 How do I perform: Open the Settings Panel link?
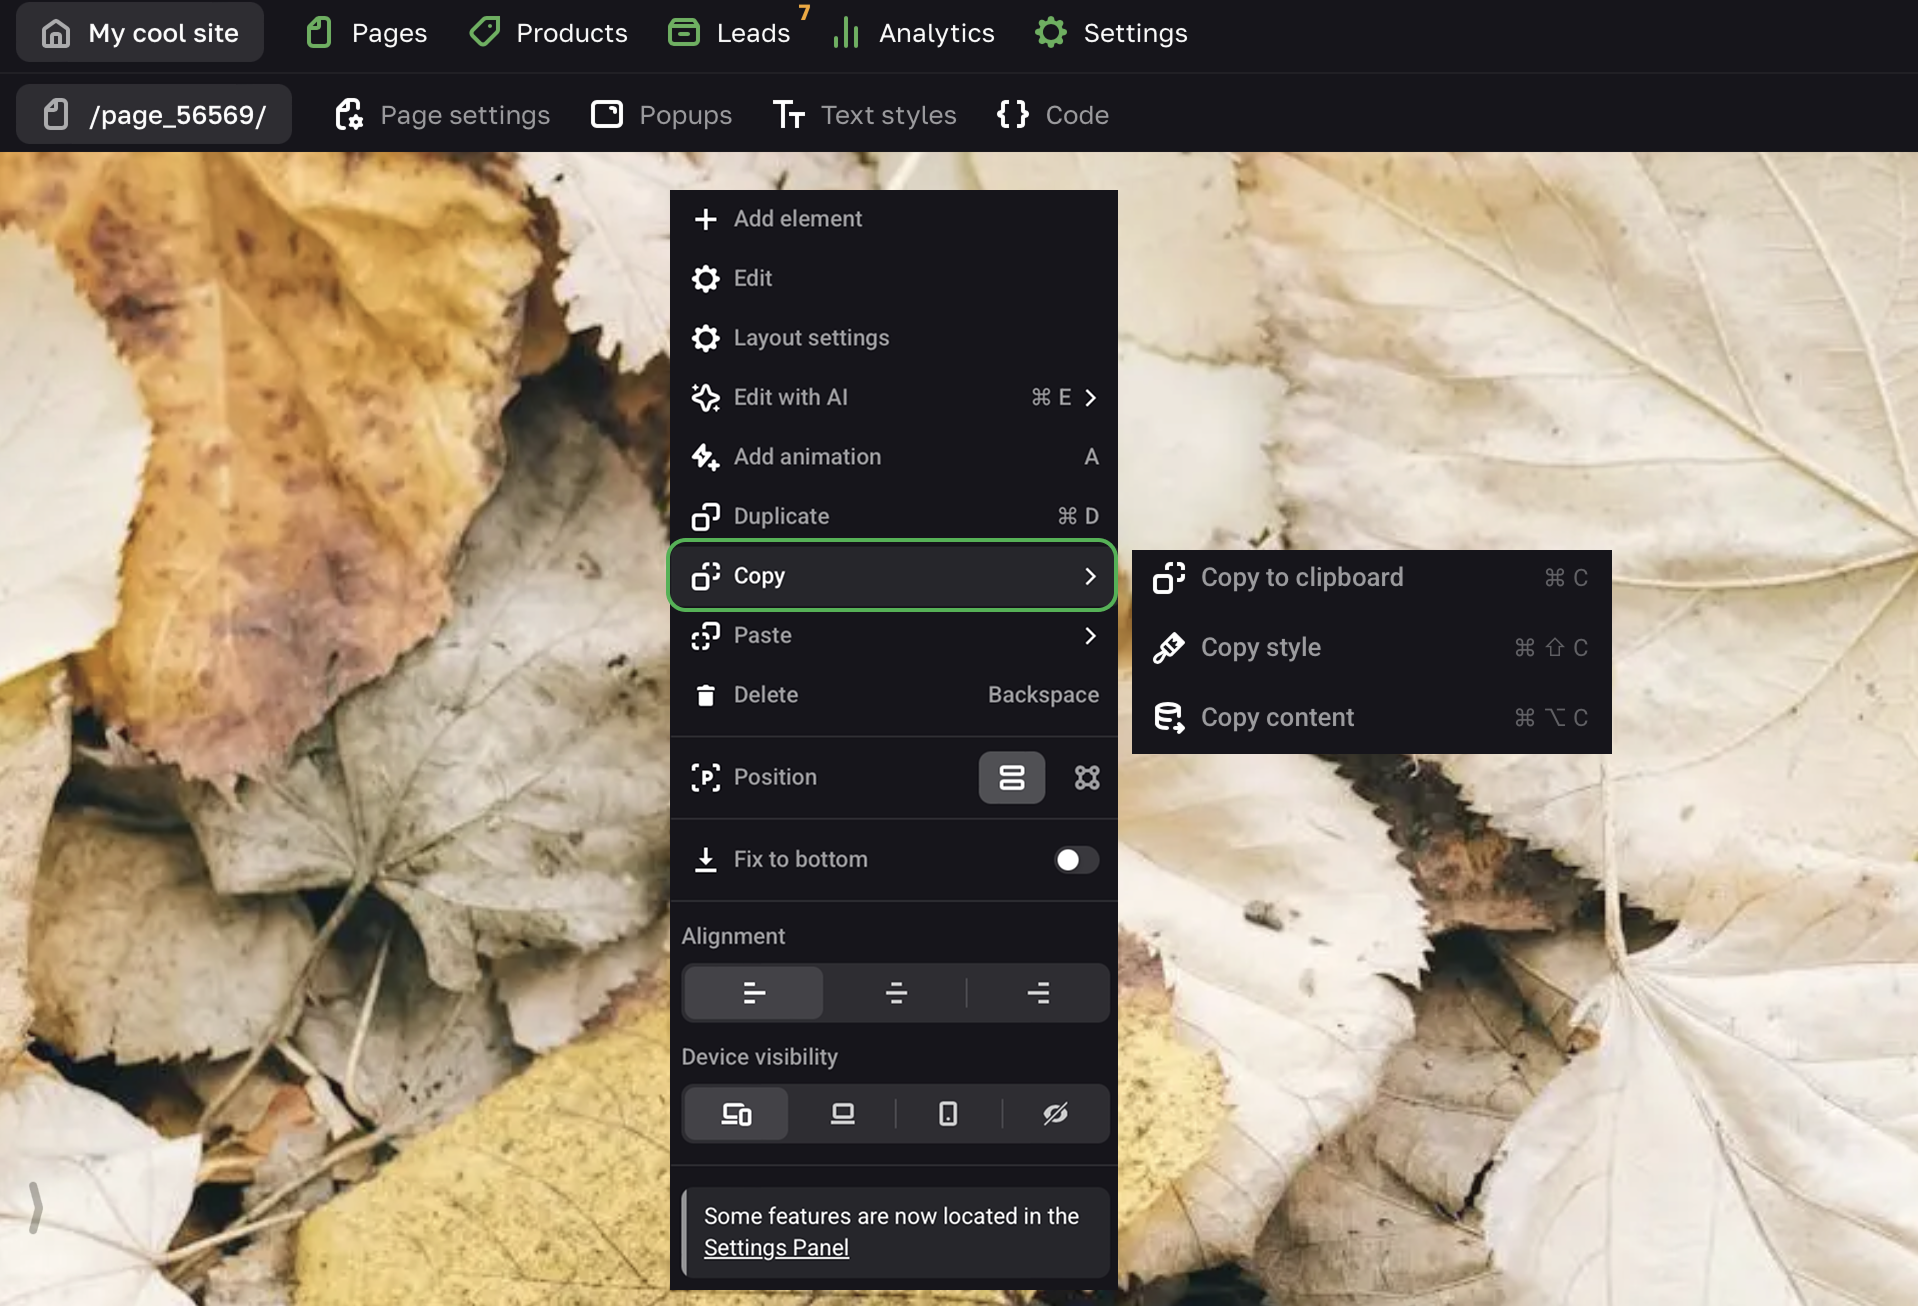776,1248
